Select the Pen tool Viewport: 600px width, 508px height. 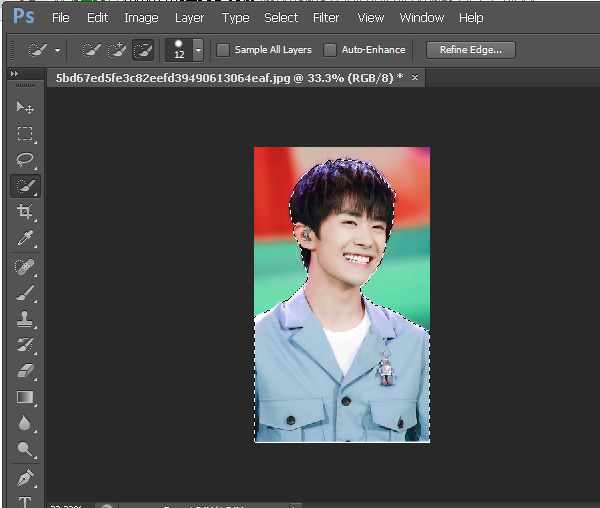pyautogui.click(x=25, y=476)
